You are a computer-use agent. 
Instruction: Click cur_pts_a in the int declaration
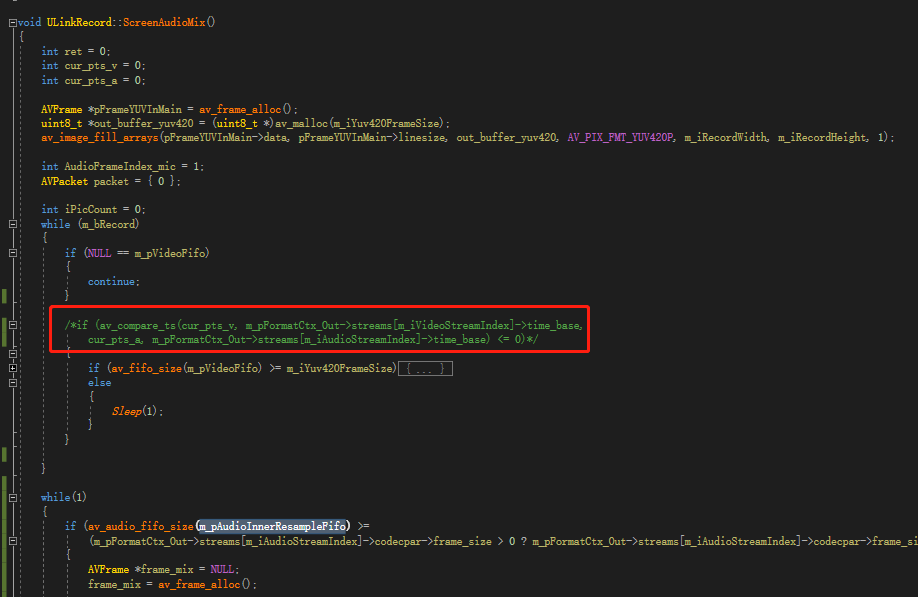(91, 80)
